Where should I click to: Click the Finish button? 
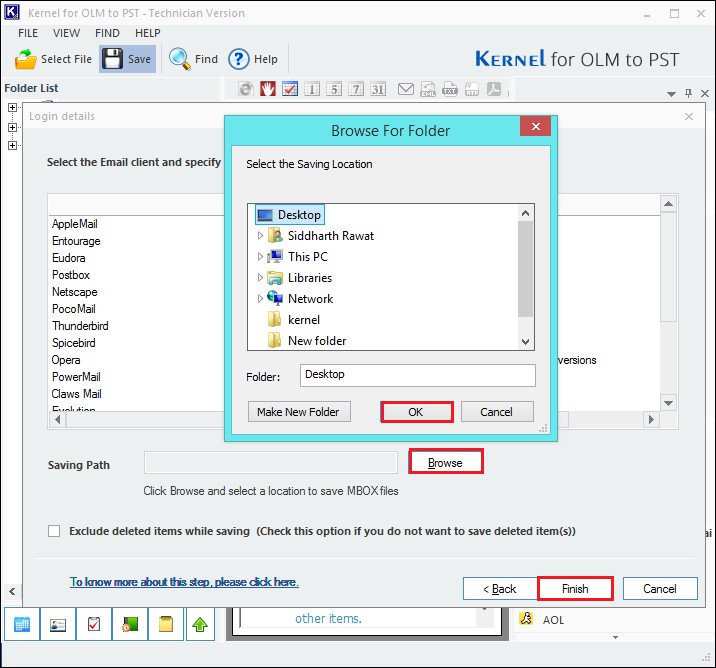pos(575,589)
